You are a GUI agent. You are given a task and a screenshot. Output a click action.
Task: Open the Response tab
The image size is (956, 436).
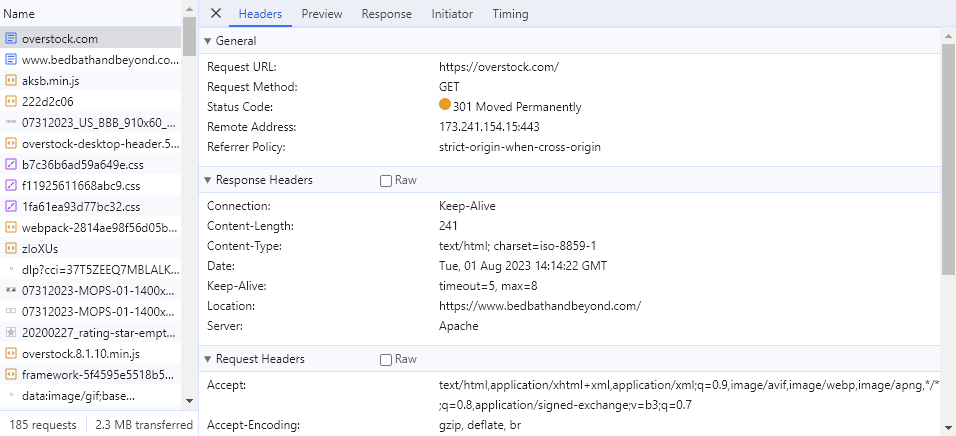tap(387, 13)
